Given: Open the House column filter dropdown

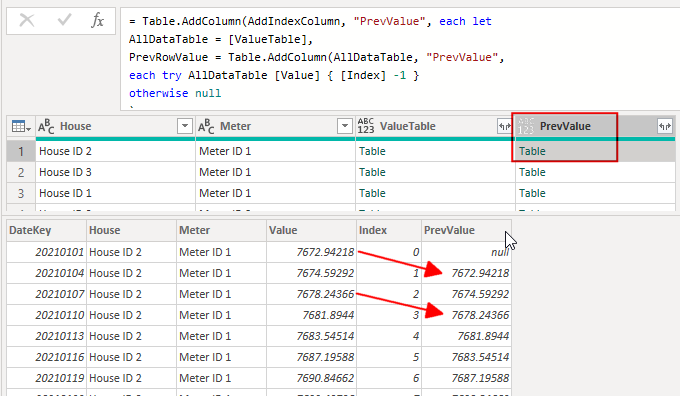Looking at the screenshot, I should (185, 126).
